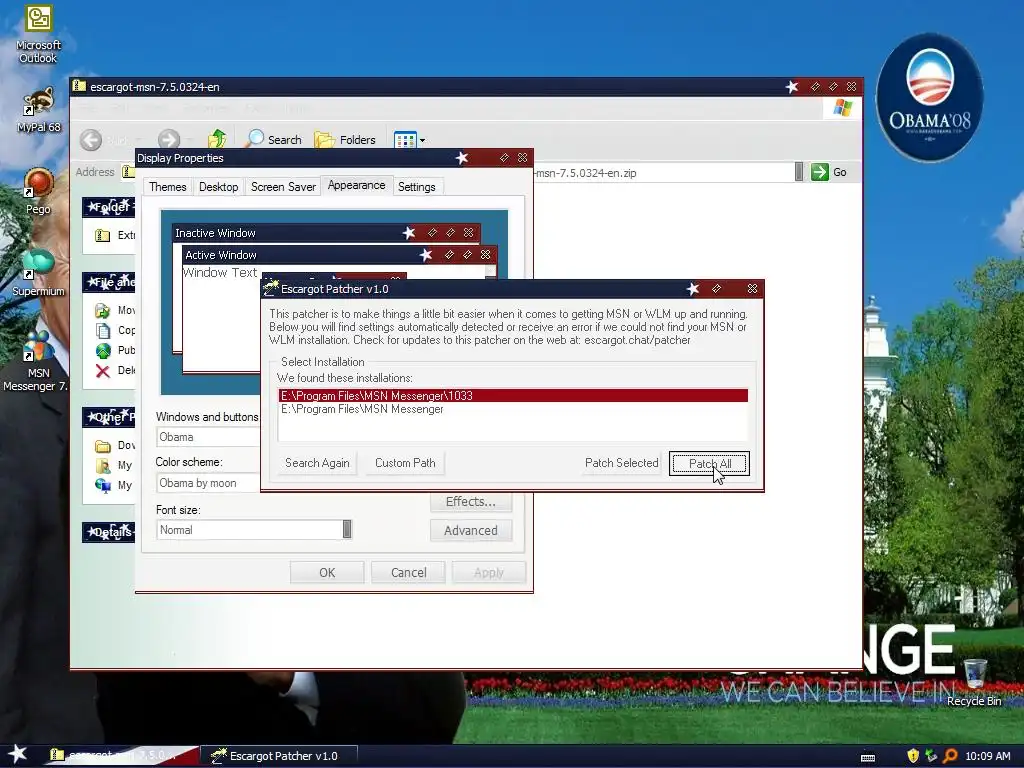
Task: Go up one folder level in Explorer
Action: (x=217, y=139)
